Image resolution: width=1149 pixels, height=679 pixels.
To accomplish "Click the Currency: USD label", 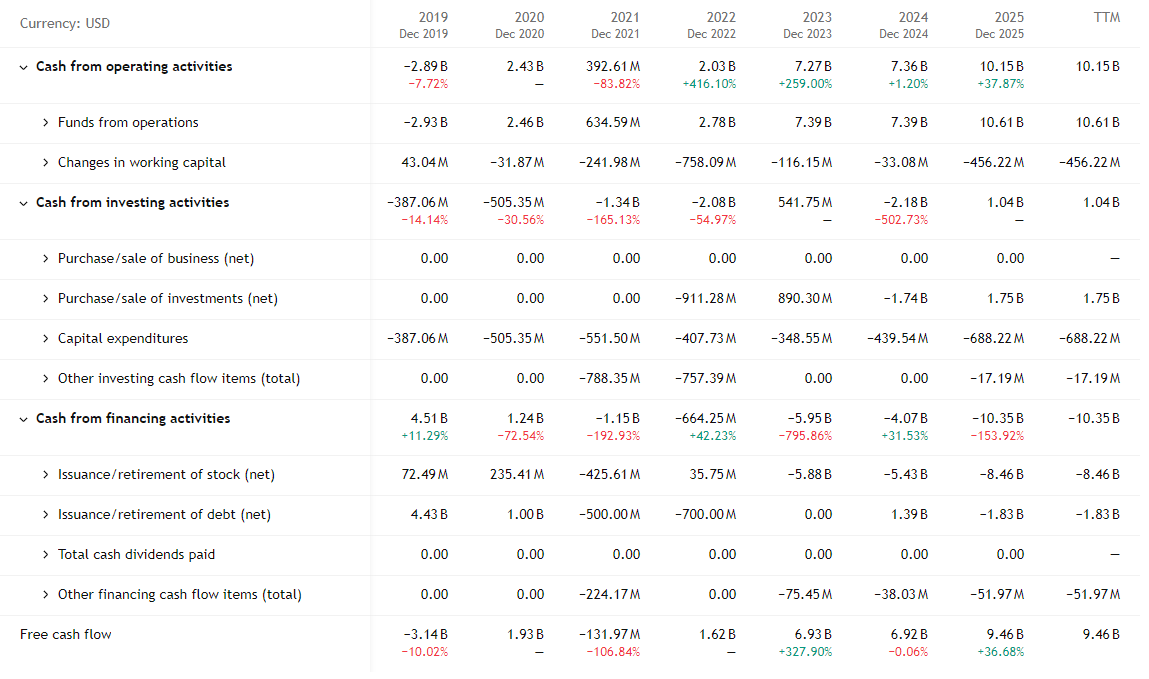I will pos(65,24).
